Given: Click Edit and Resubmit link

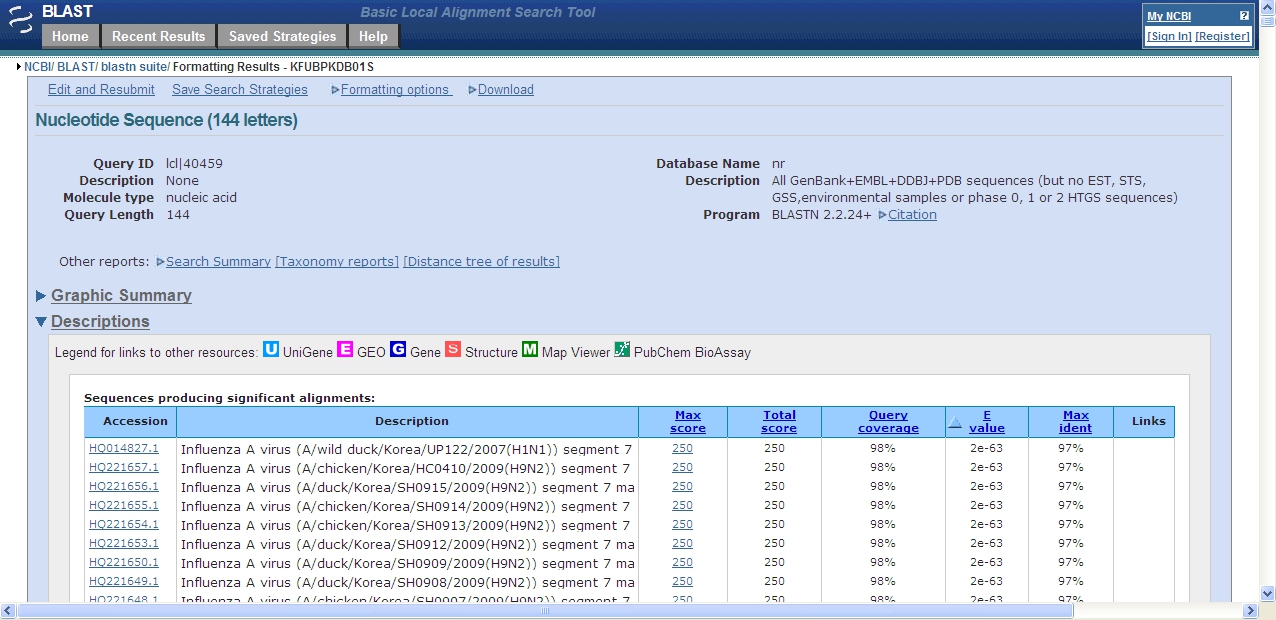Looking at the screenshot, I should pos(101,90).
